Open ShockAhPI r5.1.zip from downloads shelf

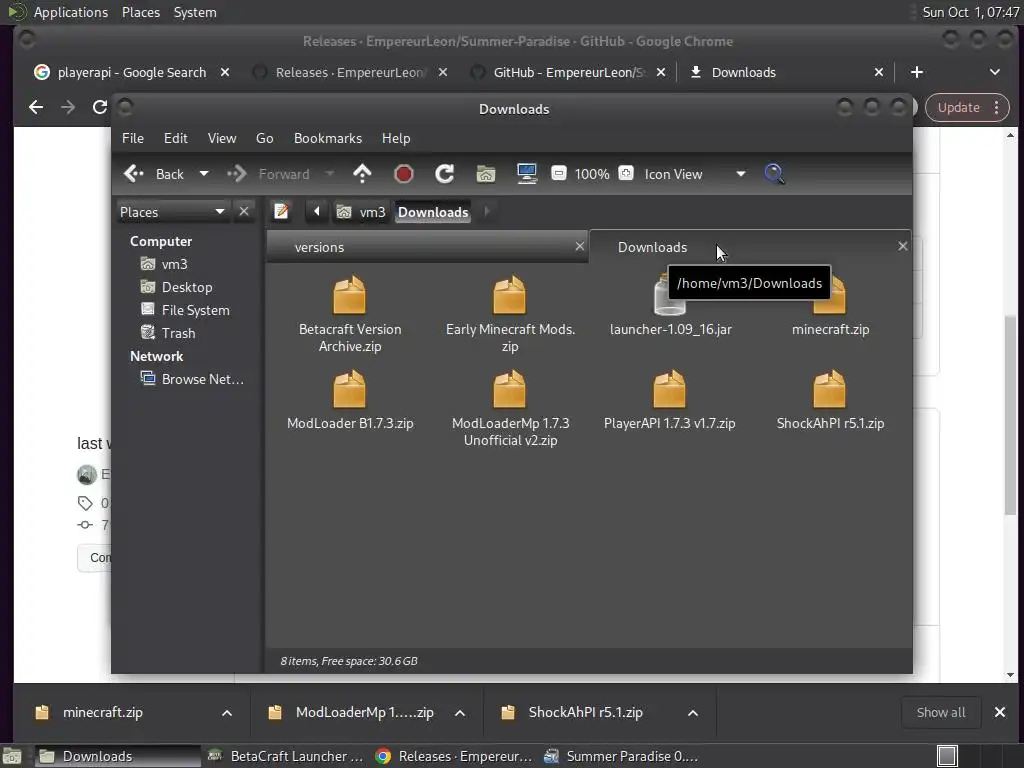[584, 712]
